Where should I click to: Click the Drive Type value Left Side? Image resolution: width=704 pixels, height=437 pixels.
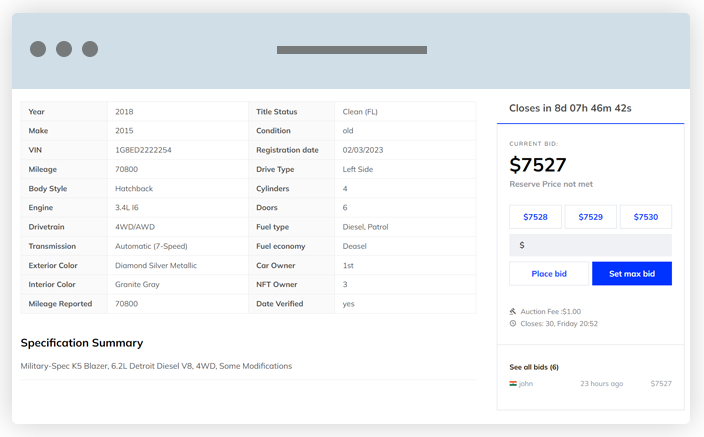click(357, 169)
